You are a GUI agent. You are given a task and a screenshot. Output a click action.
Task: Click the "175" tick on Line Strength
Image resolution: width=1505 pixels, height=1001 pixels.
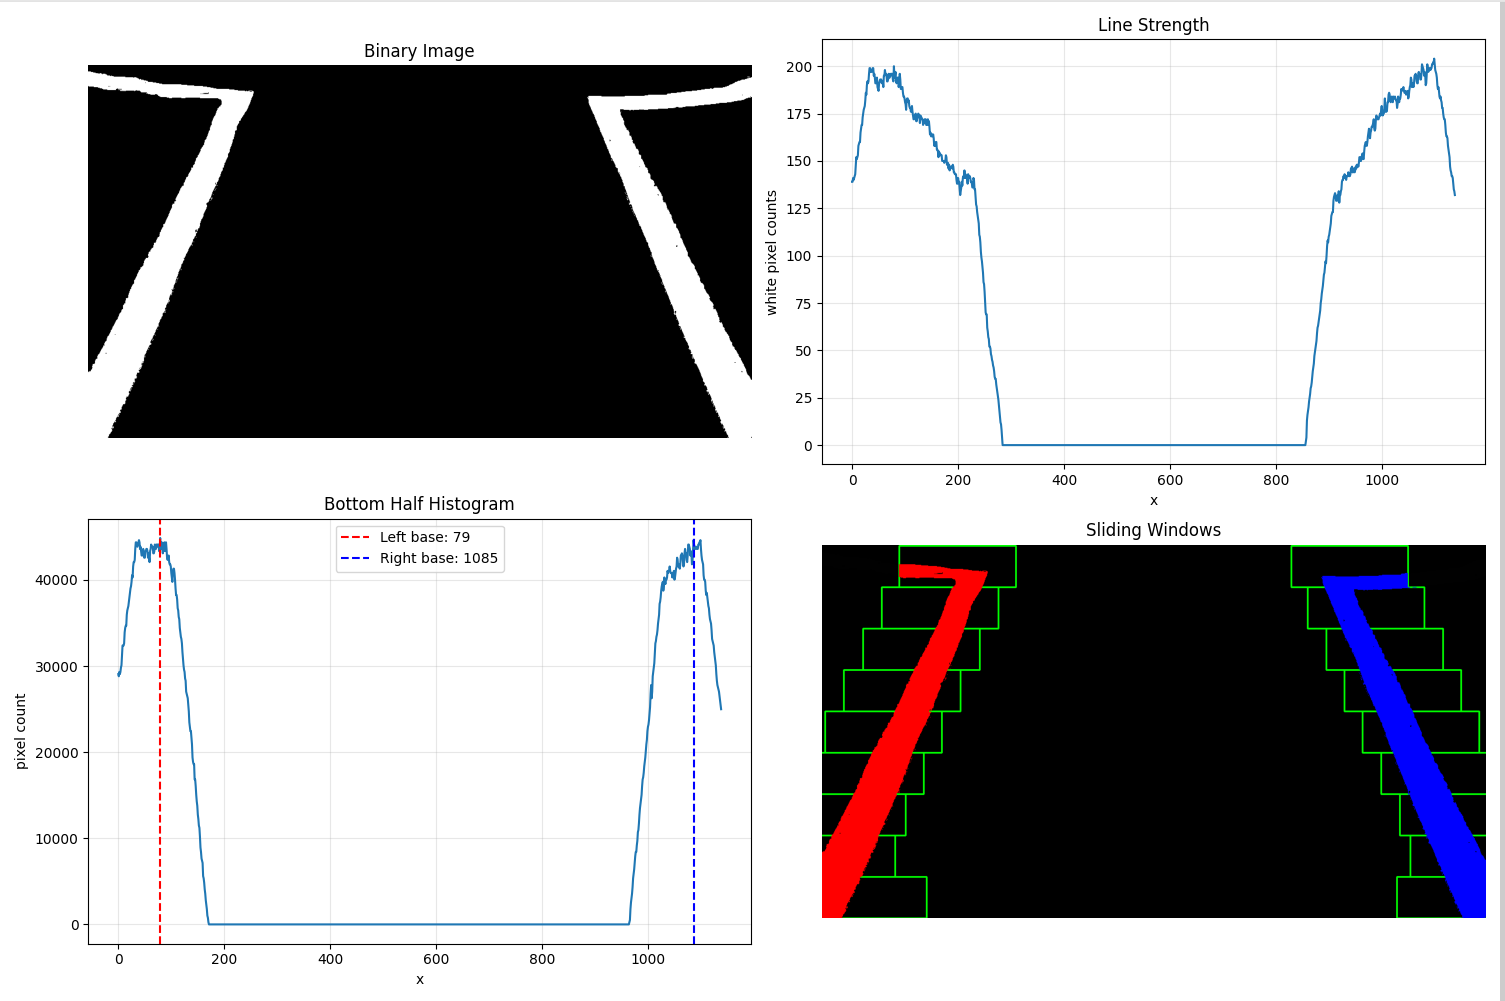(800, 114)
